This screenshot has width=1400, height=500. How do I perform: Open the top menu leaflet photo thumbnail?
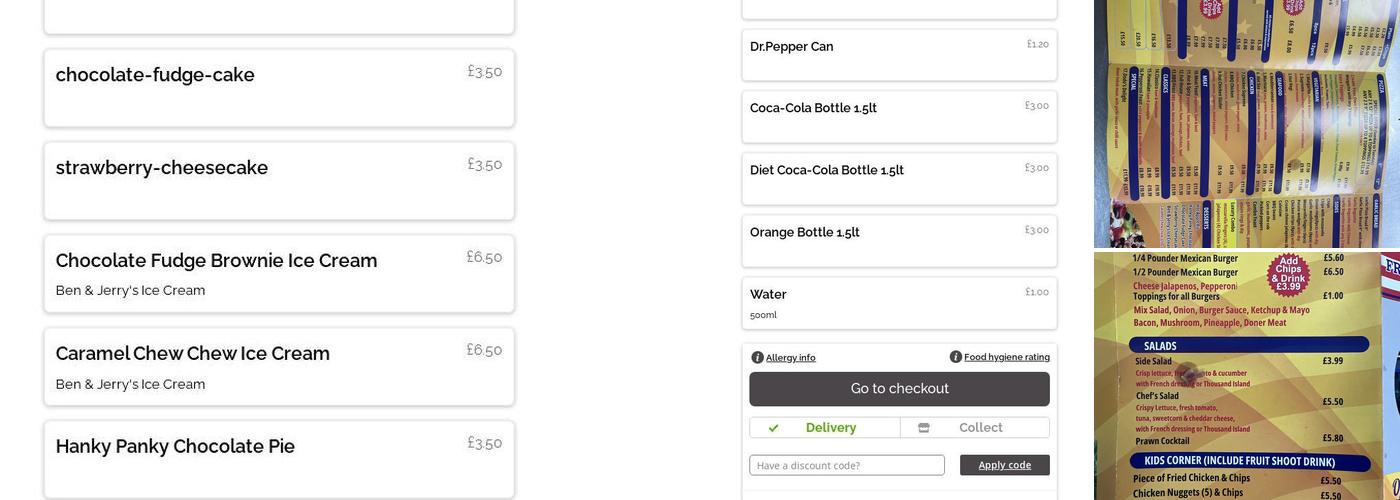pos(1246,123)
